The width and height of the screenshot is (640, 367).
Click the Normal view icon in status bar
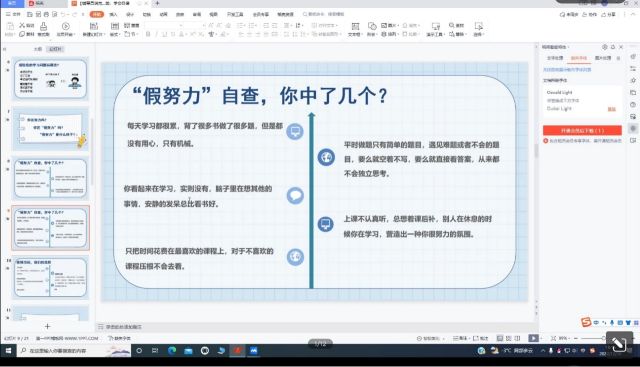[500, 338]
